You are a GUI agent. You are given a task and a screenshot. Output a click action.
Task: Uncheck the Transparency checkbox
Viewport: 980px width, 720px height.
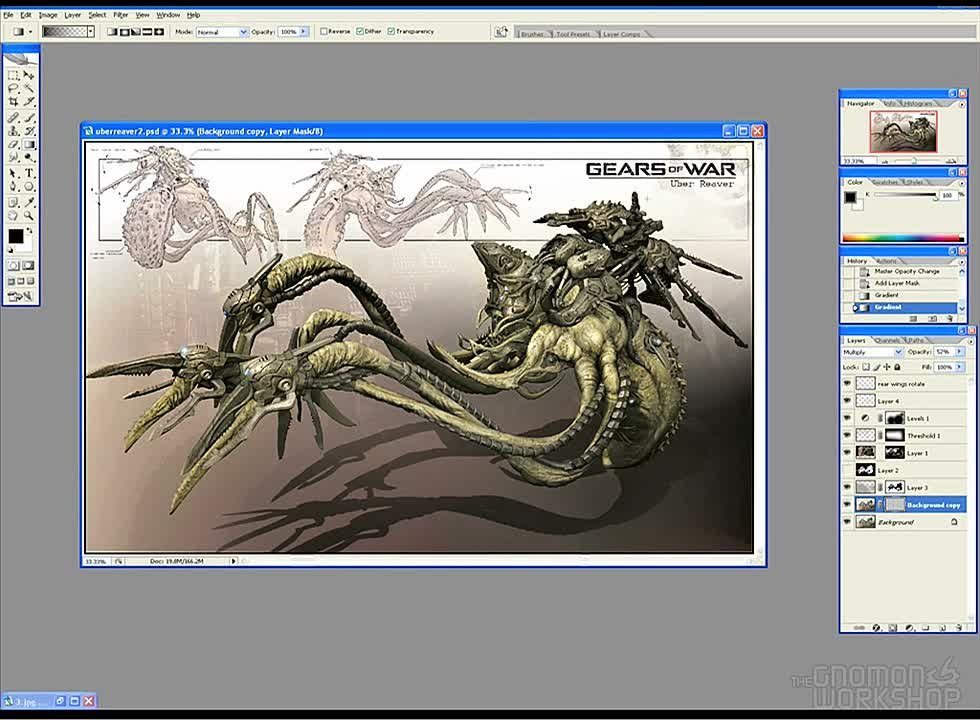[391, 31]
